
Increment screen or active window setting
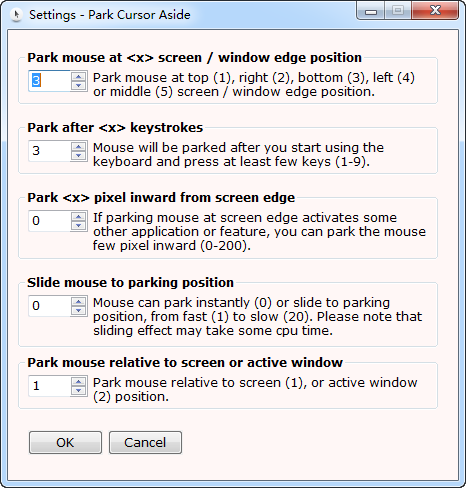pyautogui.click(x=79, y=381)
